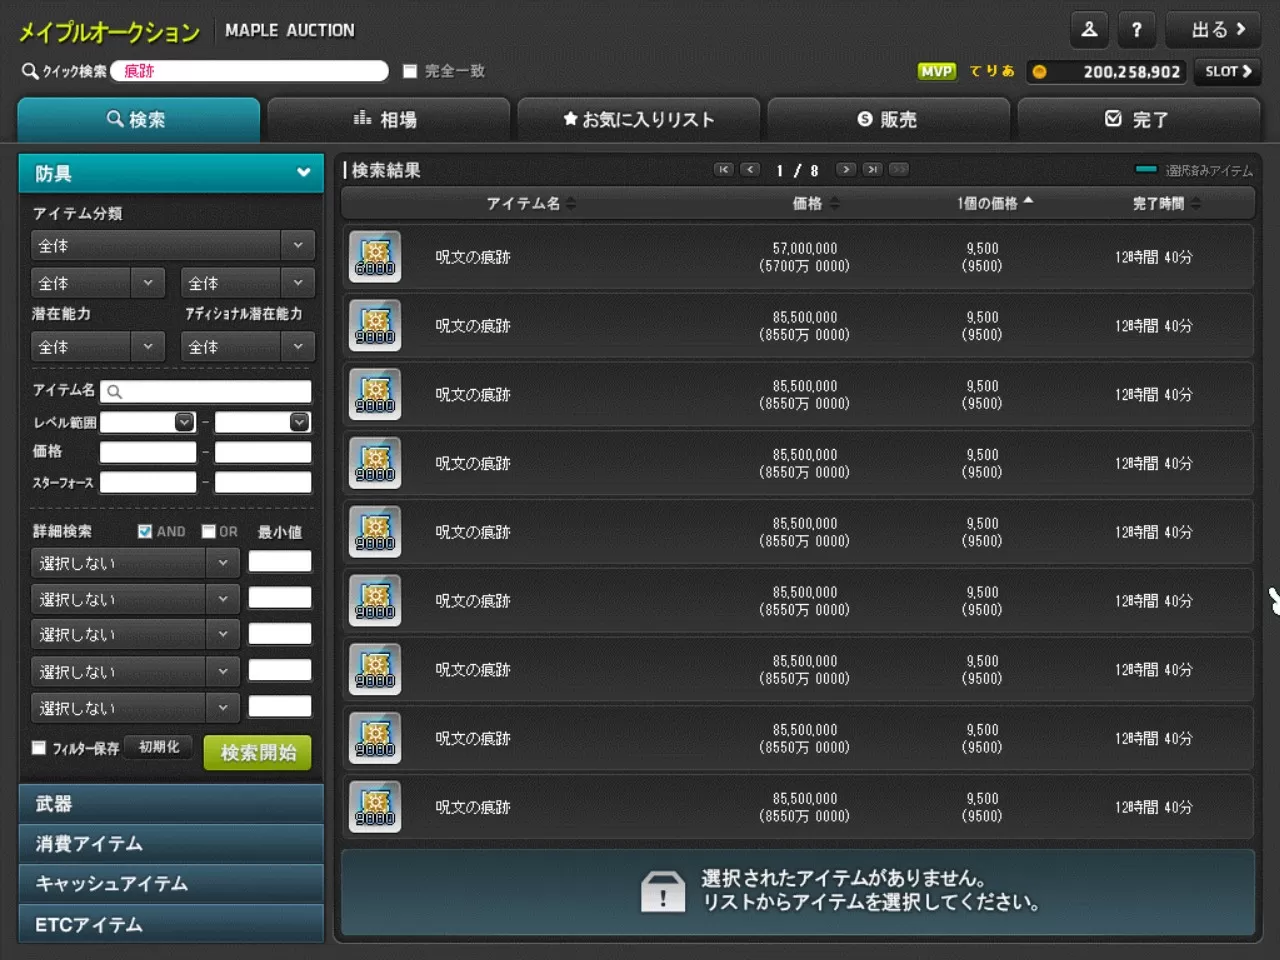Select item icon of the 57,000,000 listing
The image size is (1280, 960).
coord(375,257)
